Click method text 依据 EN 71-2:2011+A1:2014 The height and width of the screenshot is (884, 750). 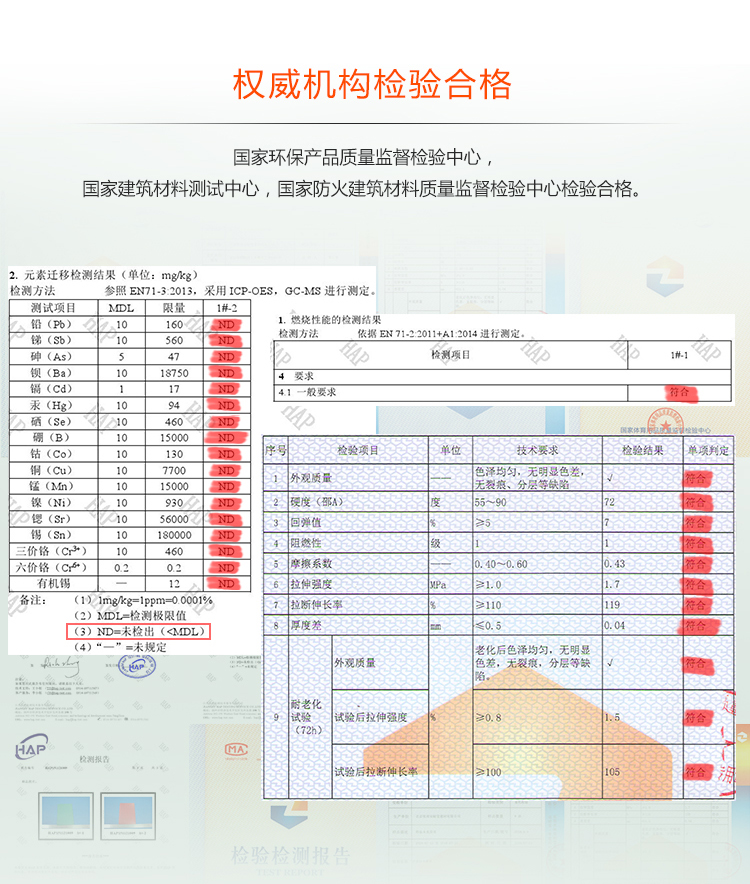point(418,334)
